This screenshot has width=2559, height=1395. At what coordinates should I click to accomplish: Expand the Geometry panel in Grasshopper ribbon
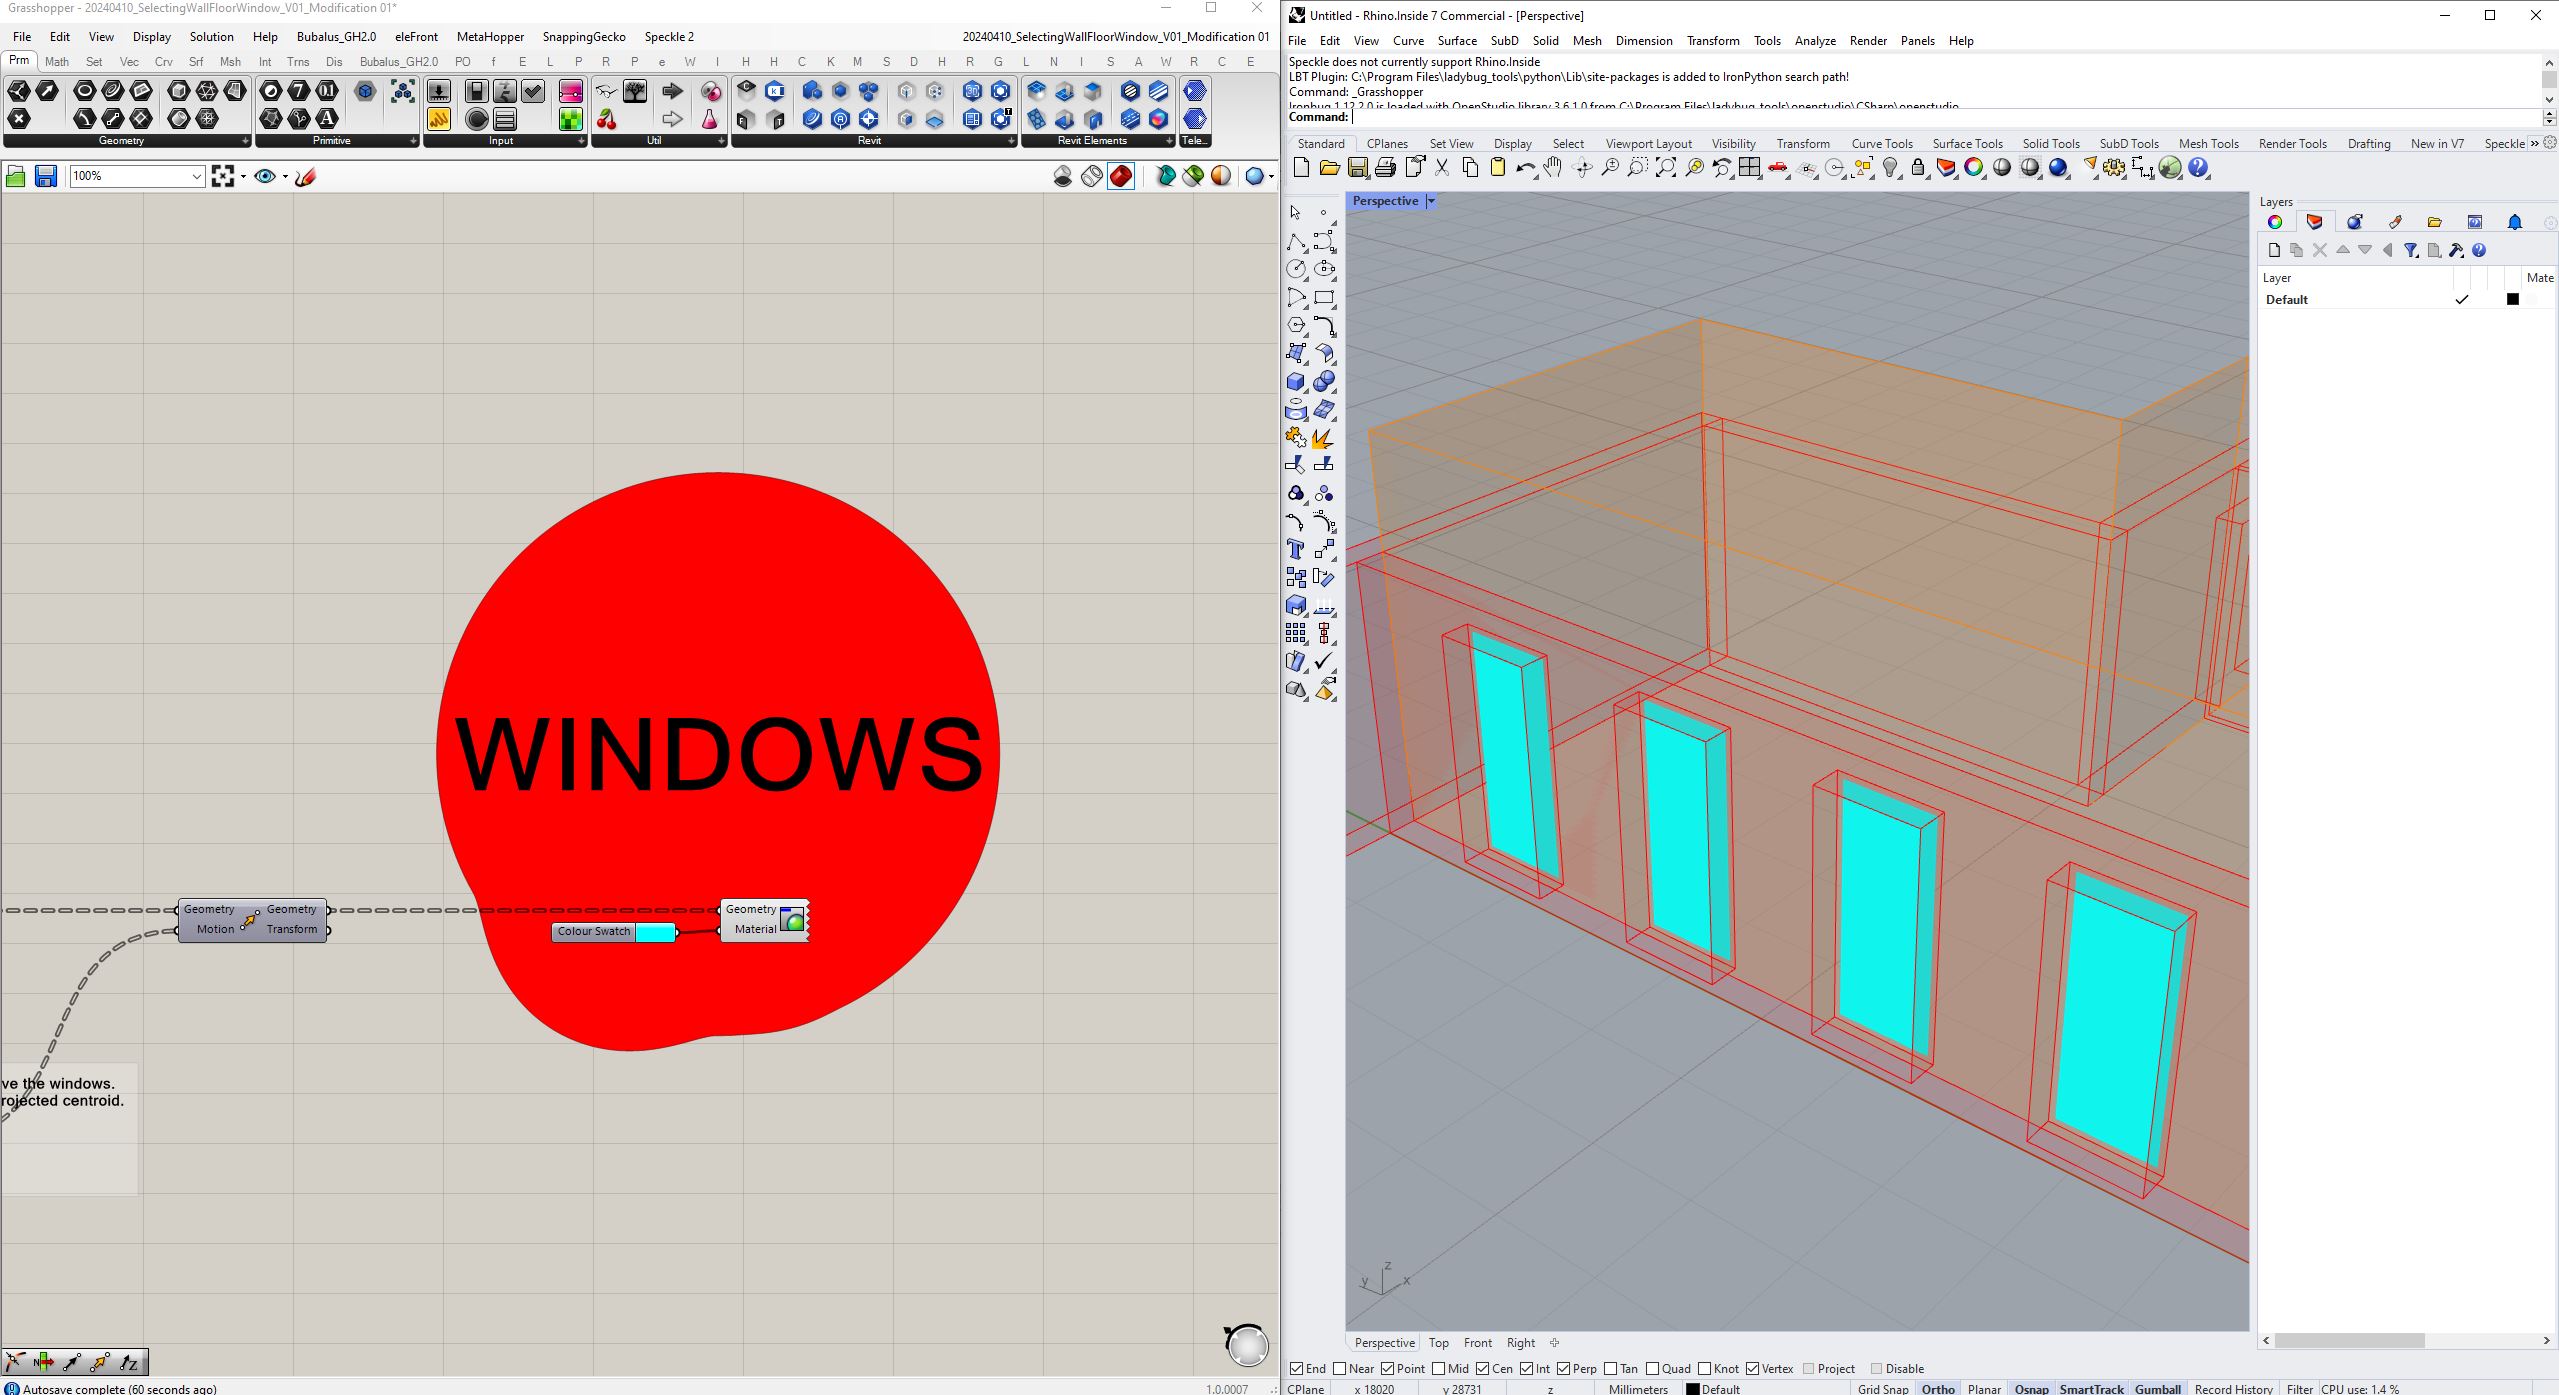pyautogui.click(x=245, y=141)
